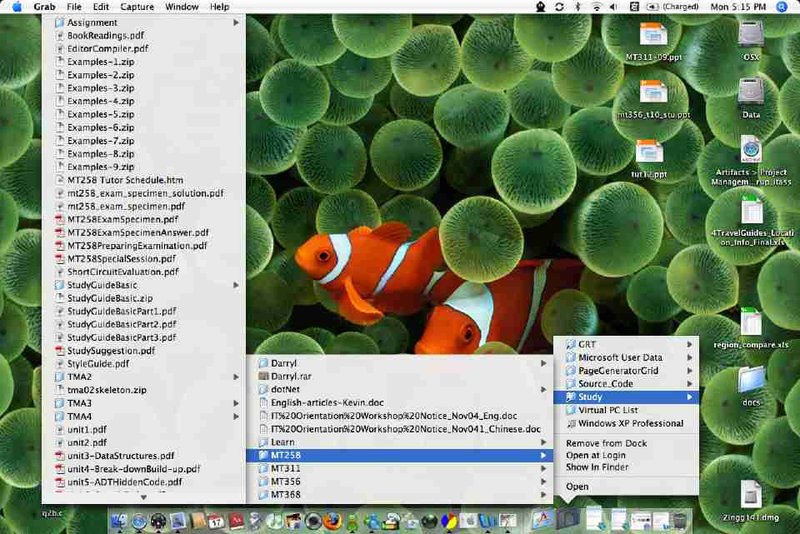Select the MT258 folder menu item

coord(399,455)
